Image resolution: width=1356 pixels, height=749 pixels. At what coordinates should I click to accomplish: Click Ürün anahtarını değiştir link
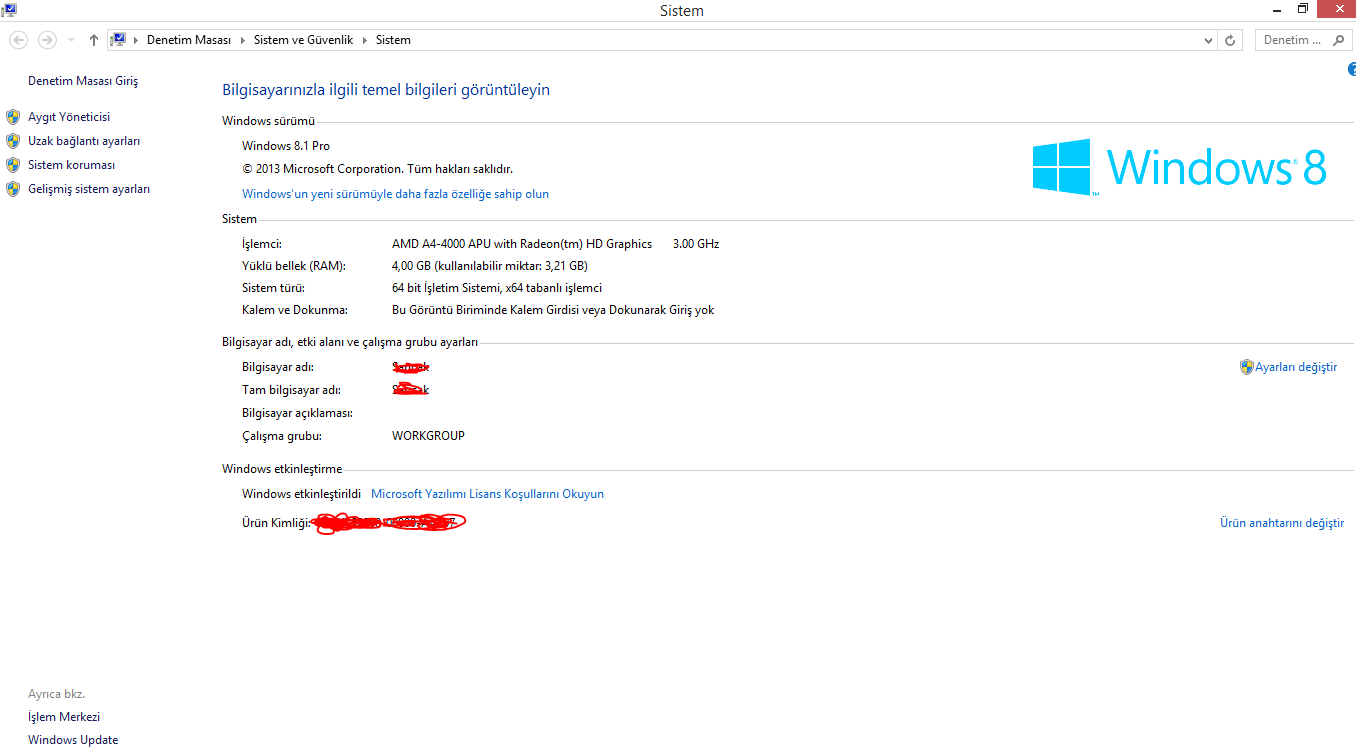[x=1282, y=523]
